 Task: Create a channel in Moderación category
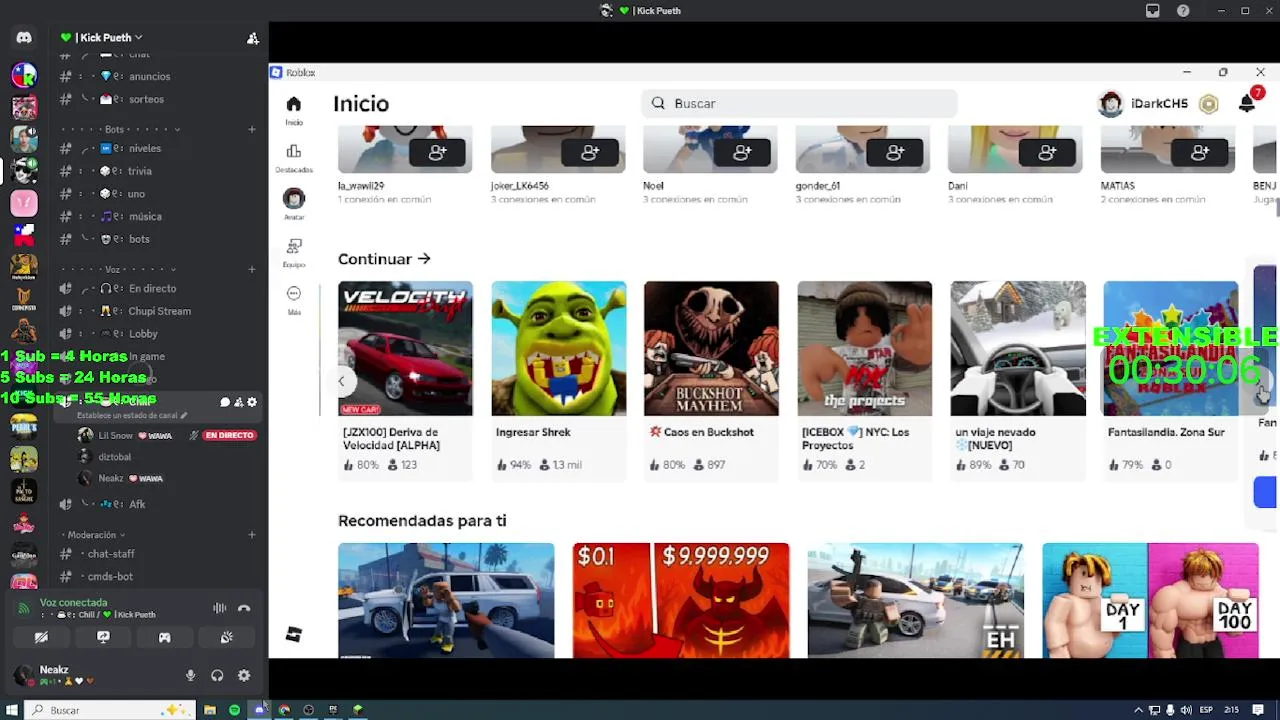click(x=252, y=535)
